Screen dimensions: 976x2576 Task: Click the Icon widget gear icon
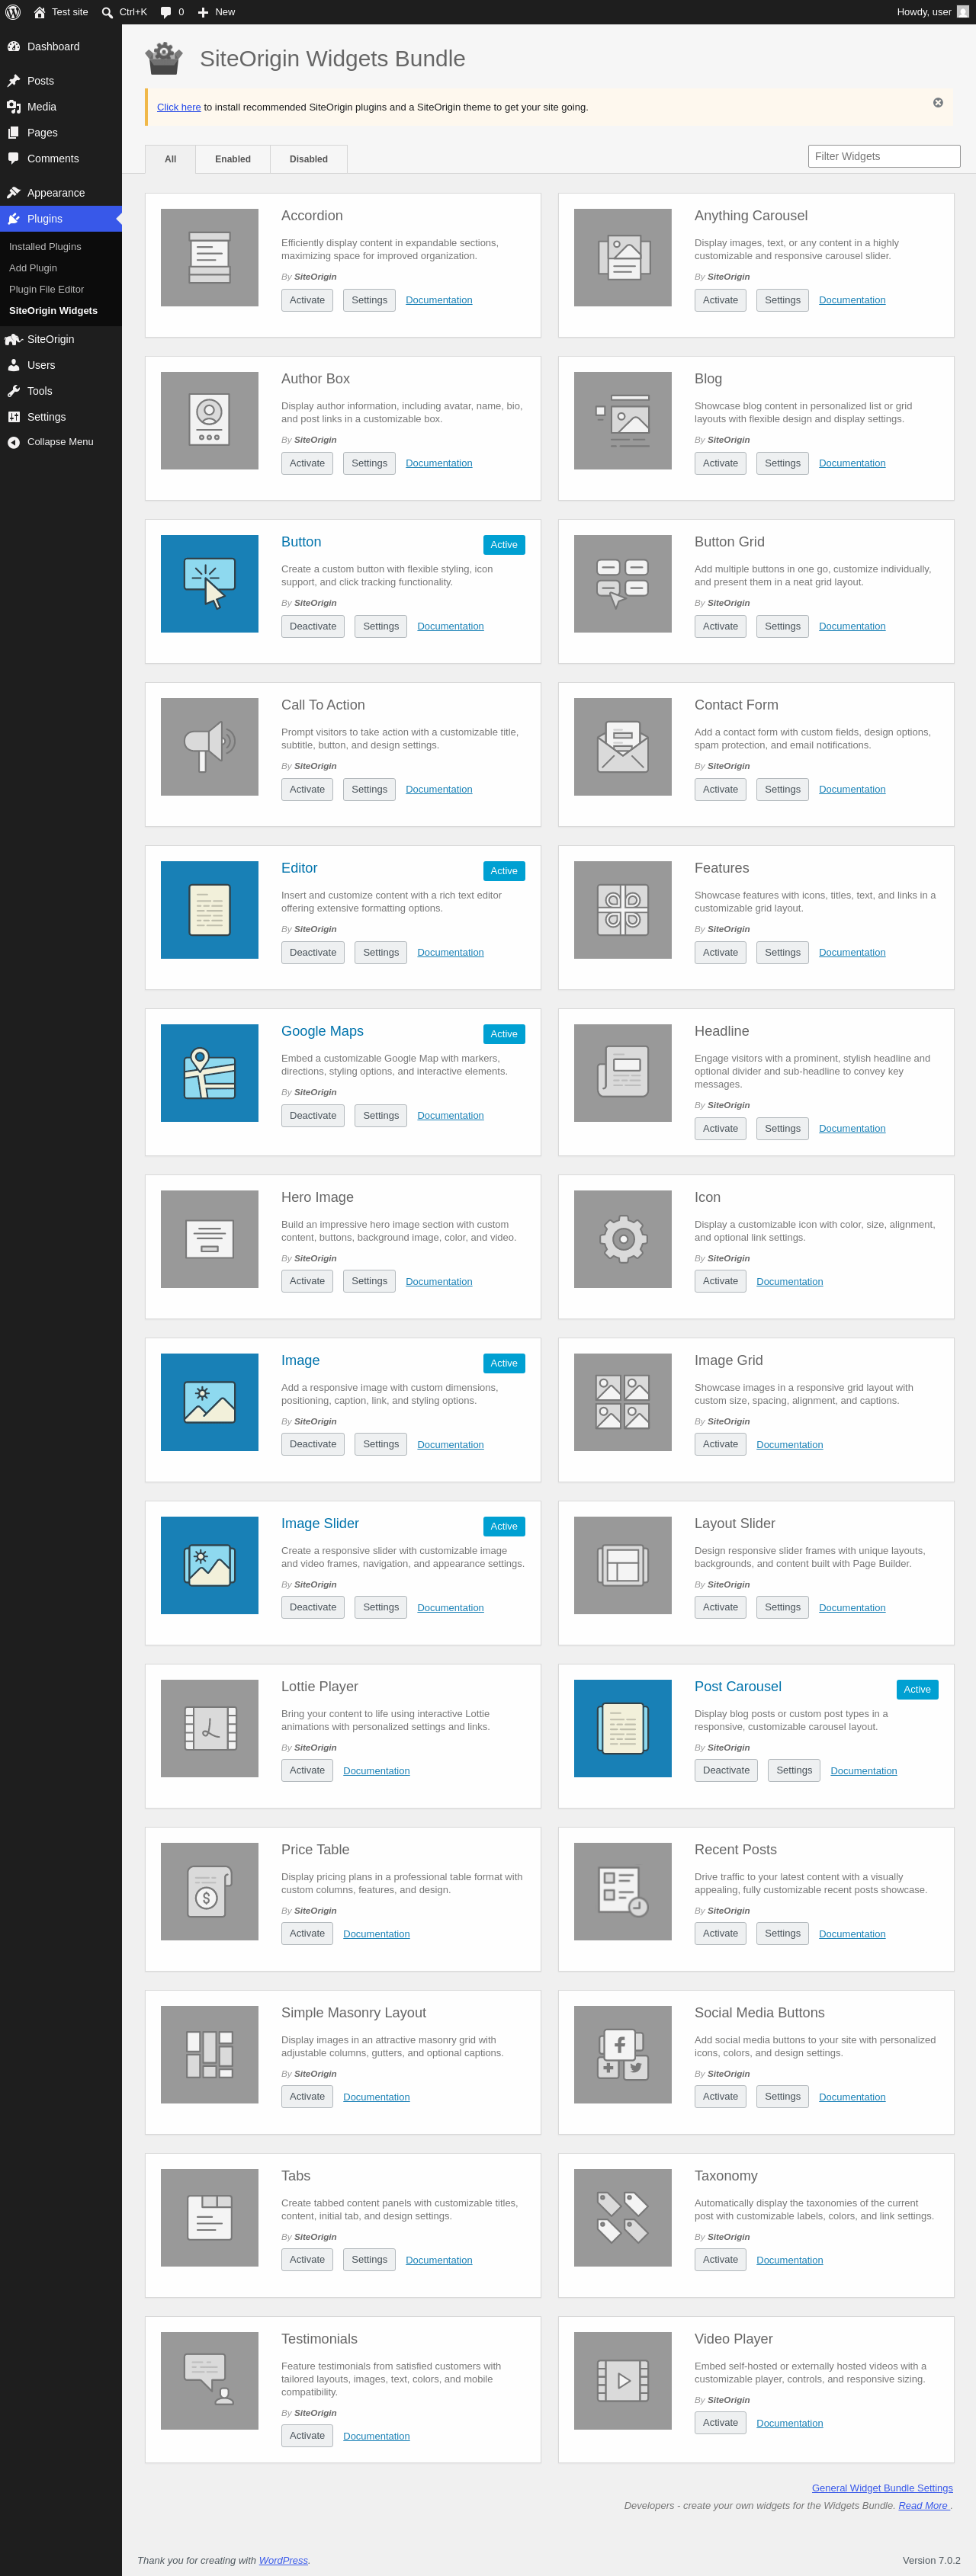622,1238
